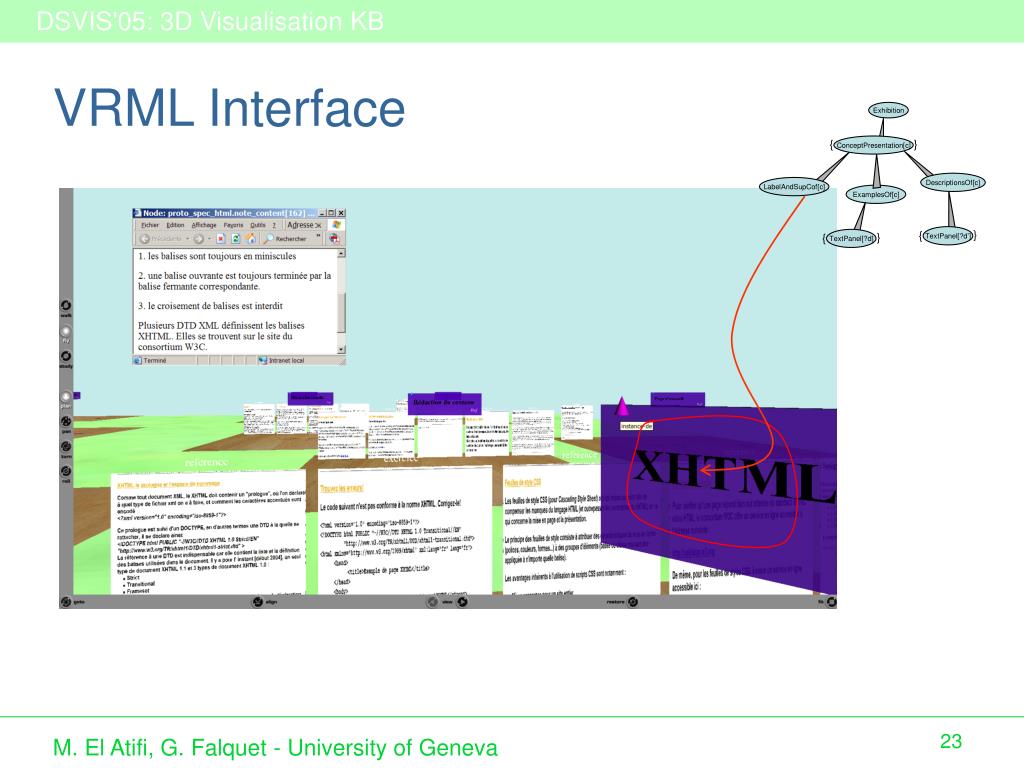
Task: Open the Edition menu
Action: click(x=175, y=225)
